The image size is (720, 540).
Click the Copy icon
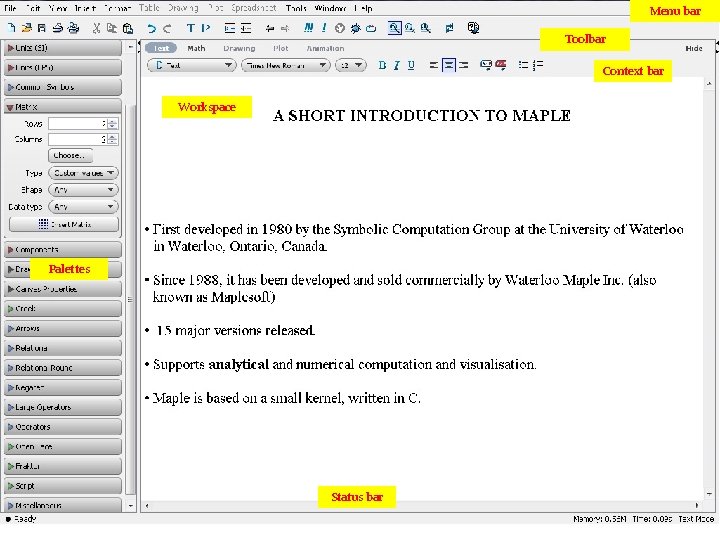[112, 28]
